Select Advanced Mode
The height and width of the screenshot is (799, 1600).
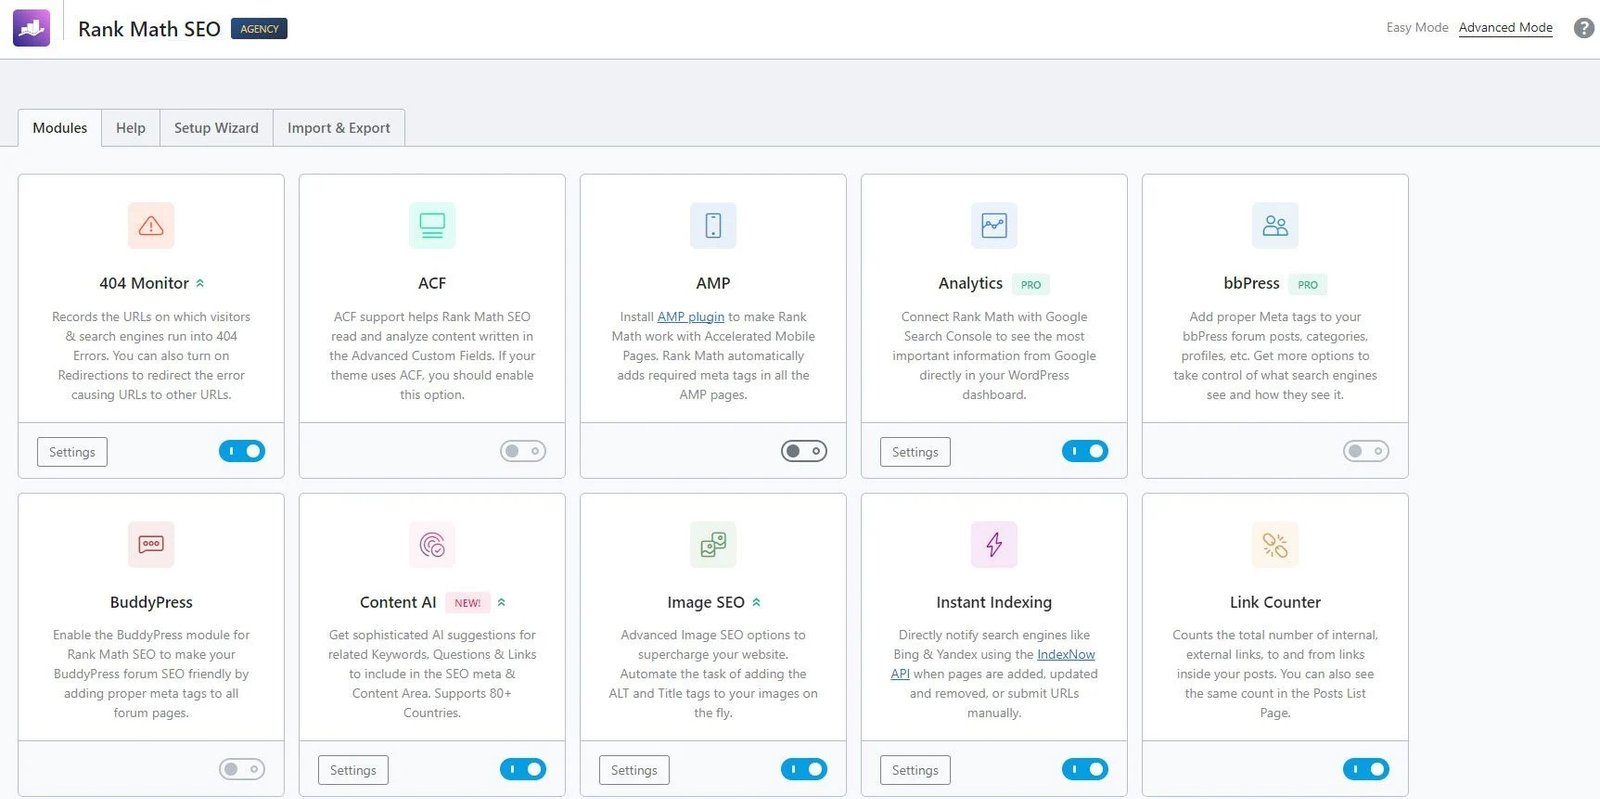click(x=1506, y=28)
